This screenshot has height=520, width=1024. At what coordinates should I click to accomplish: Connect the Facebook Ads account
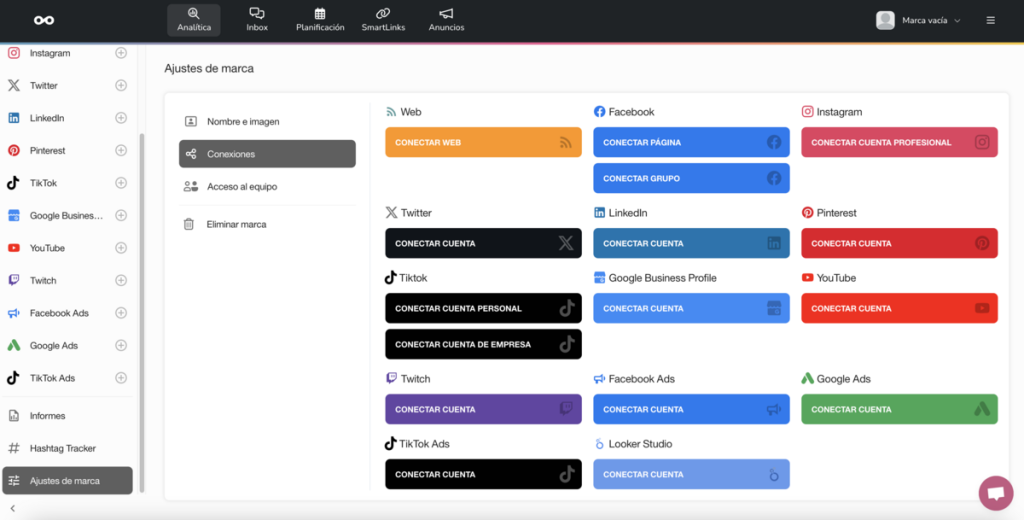click(x=692, y=410)
